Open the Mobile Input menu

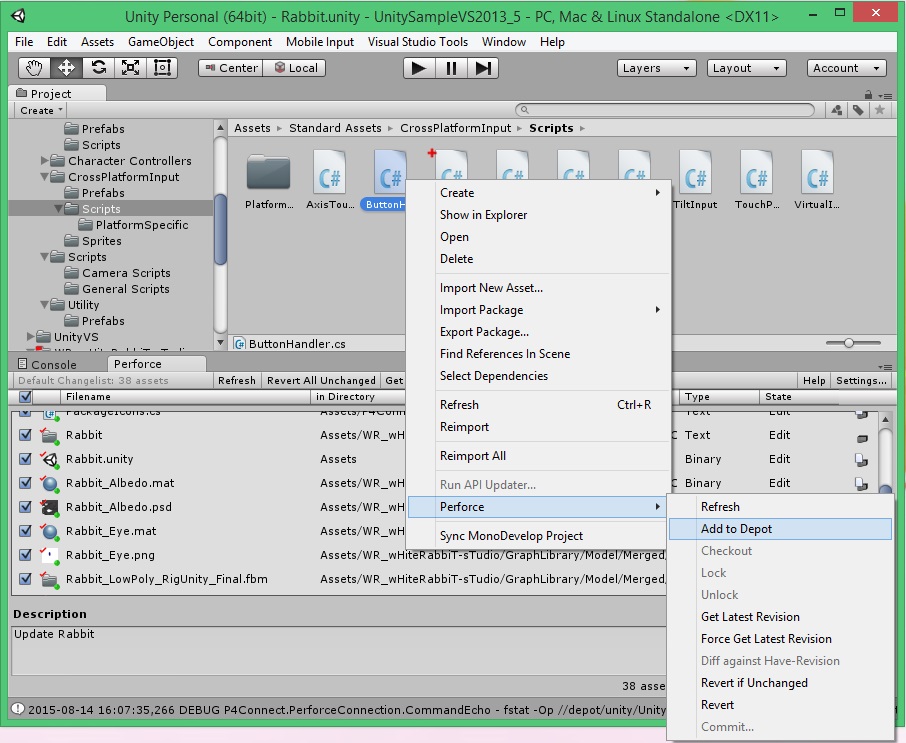pos(320,42)
